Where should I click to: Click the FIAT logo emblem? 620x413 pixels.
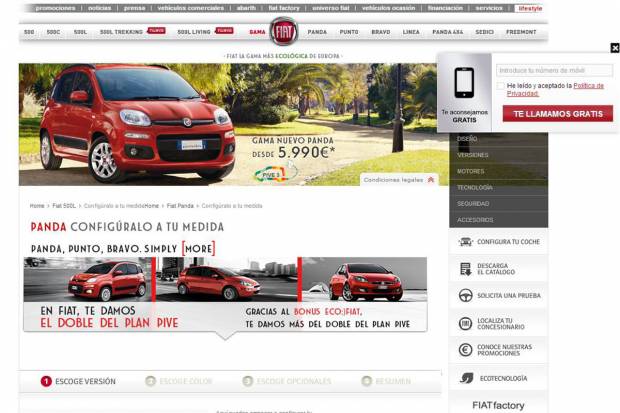click(x=284, y=31)
